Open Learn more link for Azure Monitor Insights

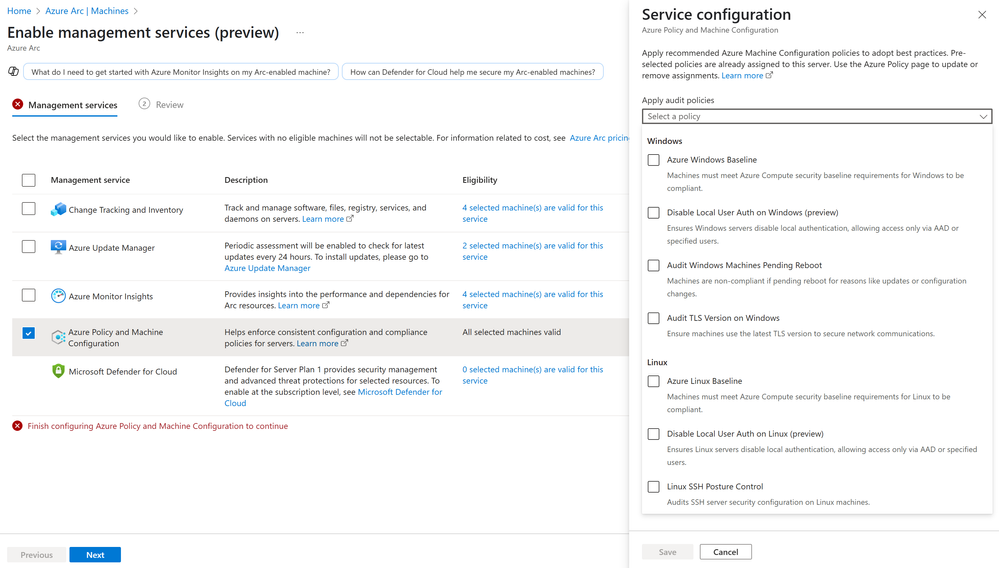[x=303, y=306]
